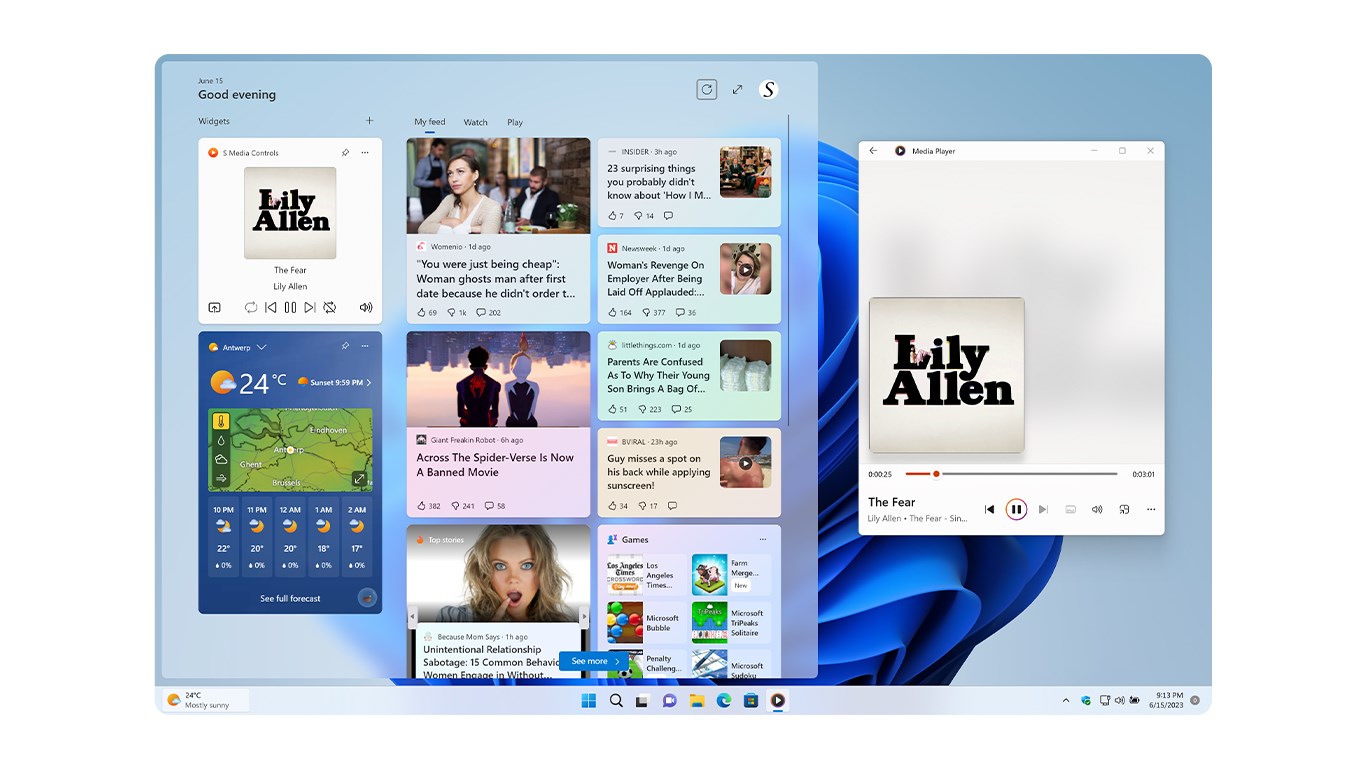Select temperature map layer
Screen dimensions: 1366x768
coord(221,421)
